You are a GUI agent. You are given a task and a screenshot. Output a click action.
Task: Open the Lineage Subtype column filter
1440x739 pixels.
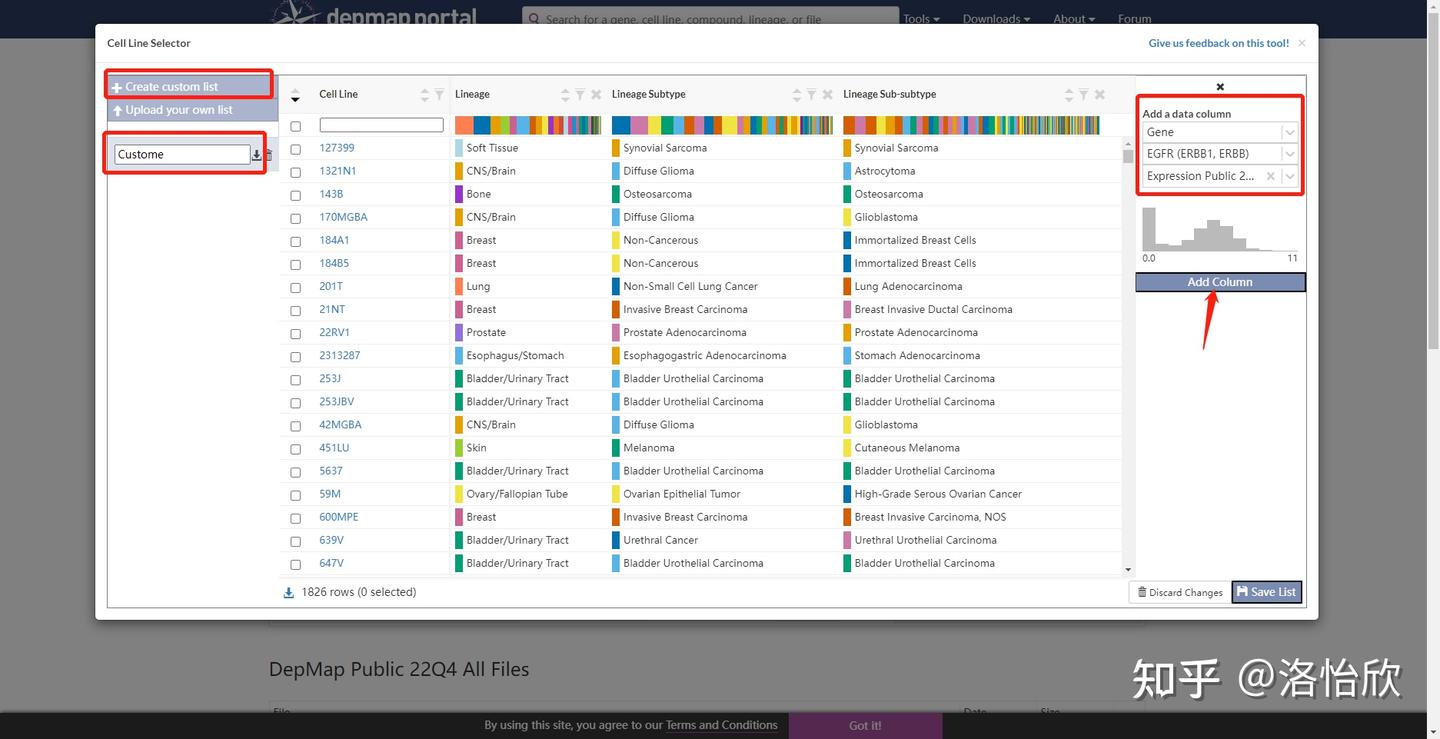(x=812, y=94)
